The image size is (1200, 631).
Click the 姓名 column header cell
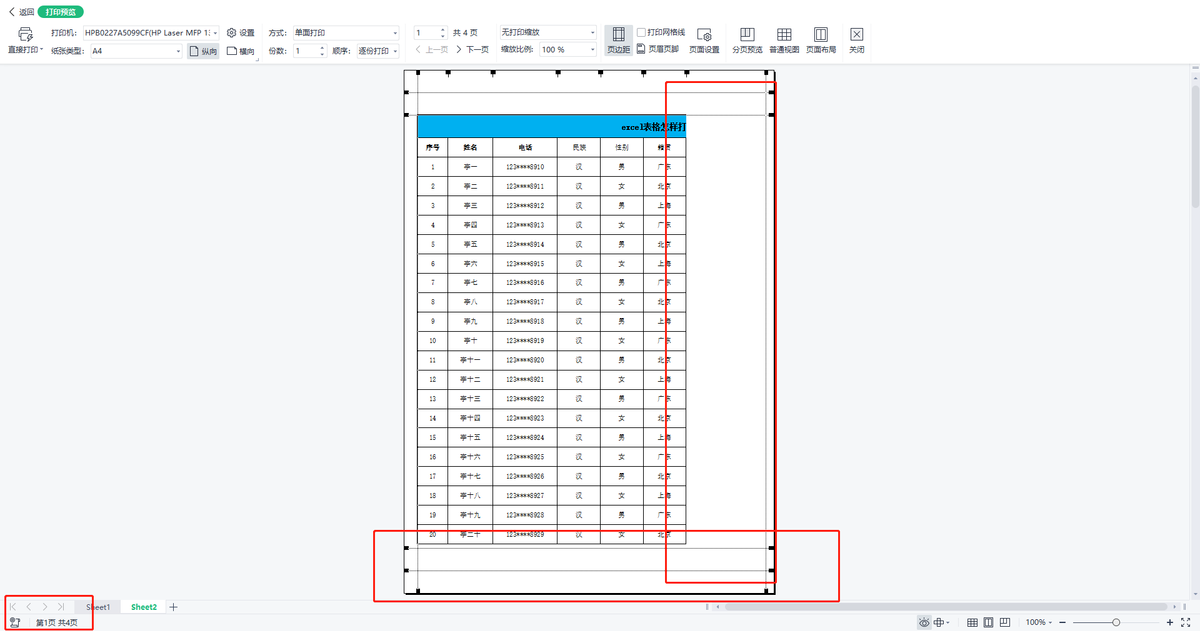[470, 147]
